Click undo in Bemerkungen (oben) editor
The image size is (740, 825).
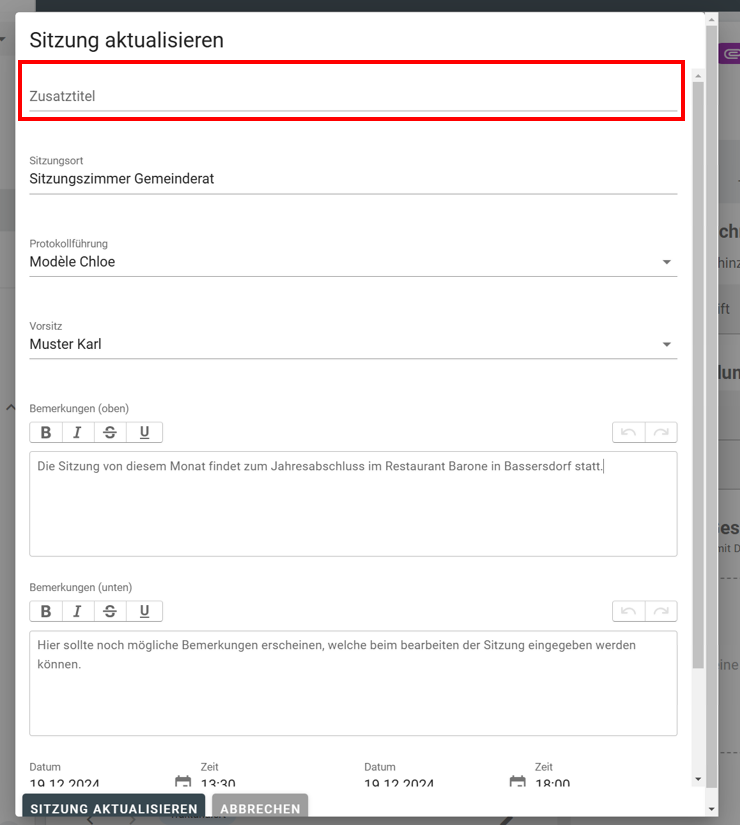[x=628, y=433]
